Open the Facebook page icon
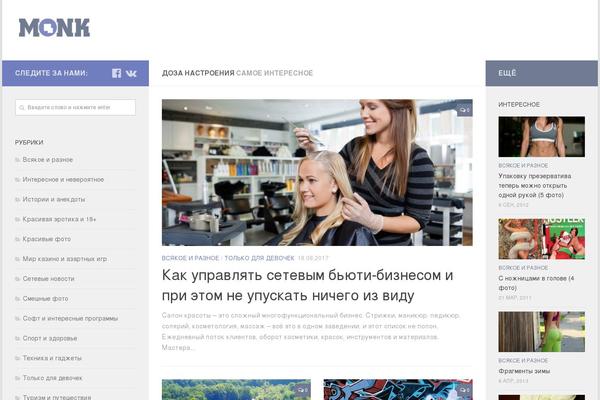600x400 pixels. [117, 73]
